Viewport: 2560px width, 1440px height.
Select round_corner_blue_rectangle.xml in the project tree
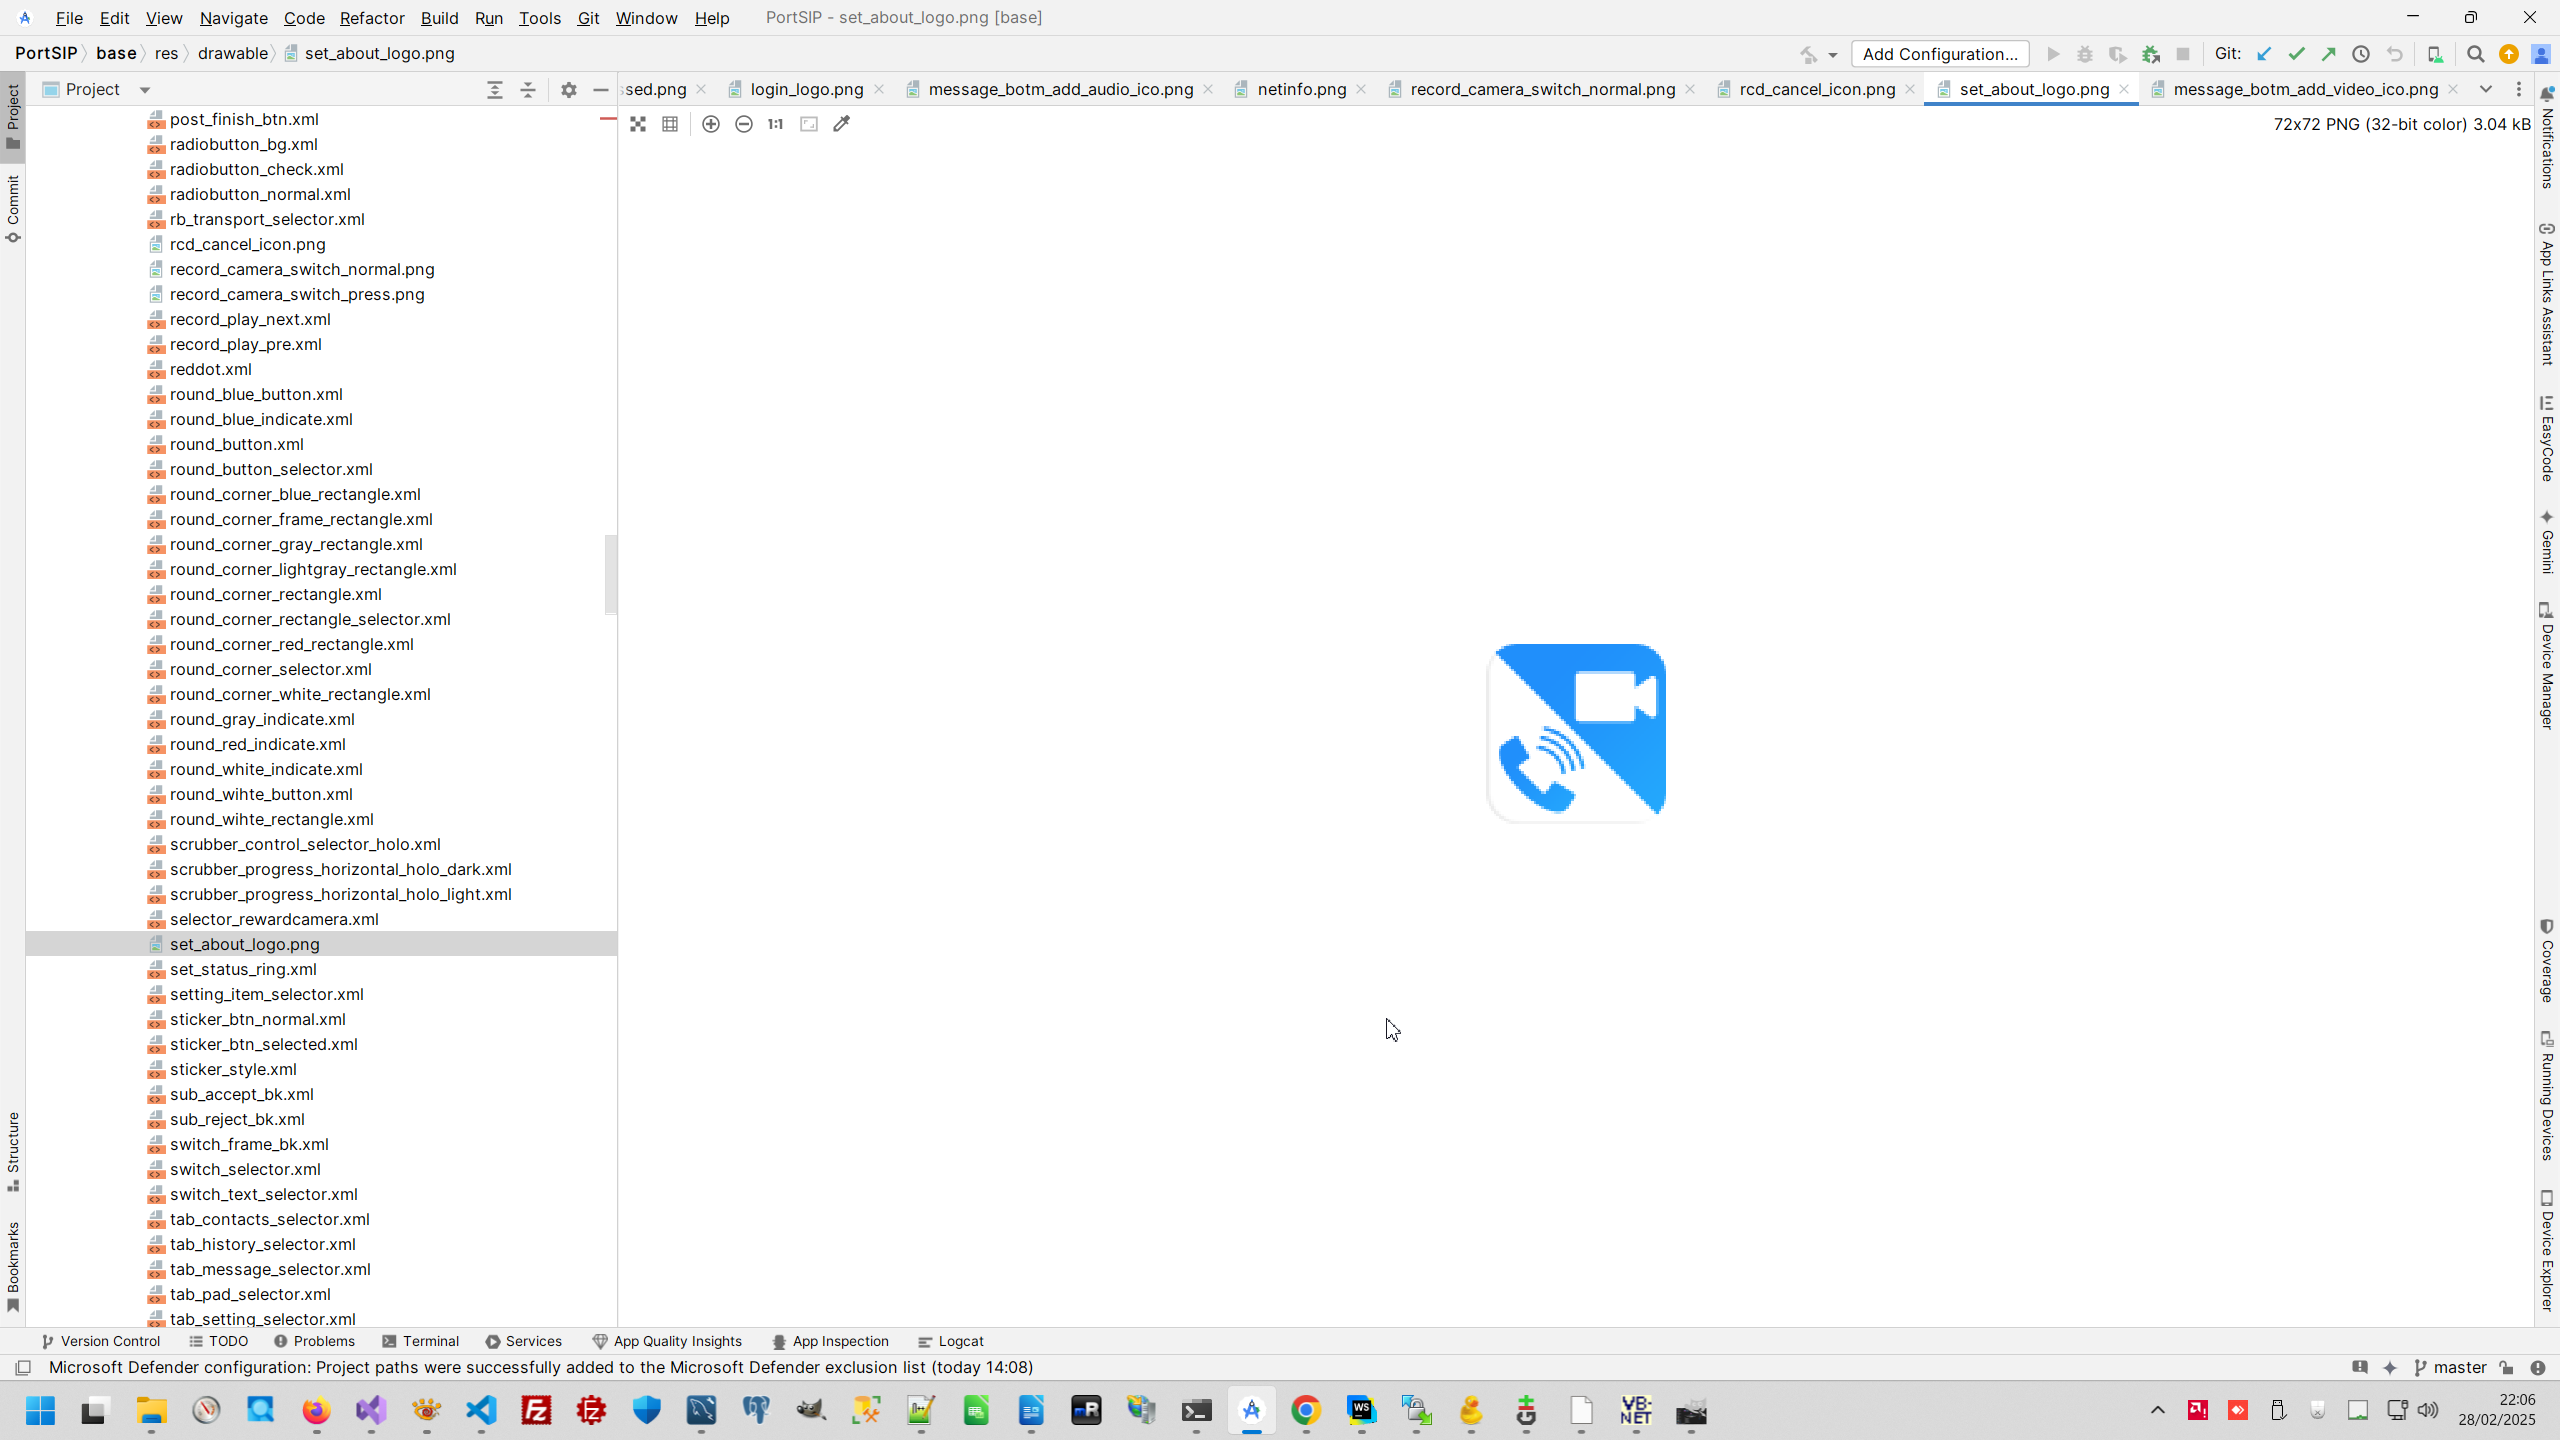click(295, 494)
